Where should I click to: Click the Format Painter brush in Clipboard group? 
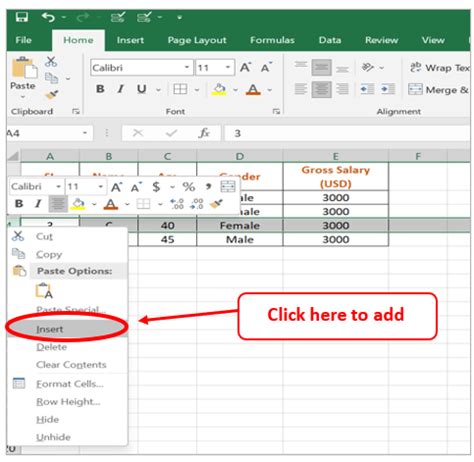point(52,95)
